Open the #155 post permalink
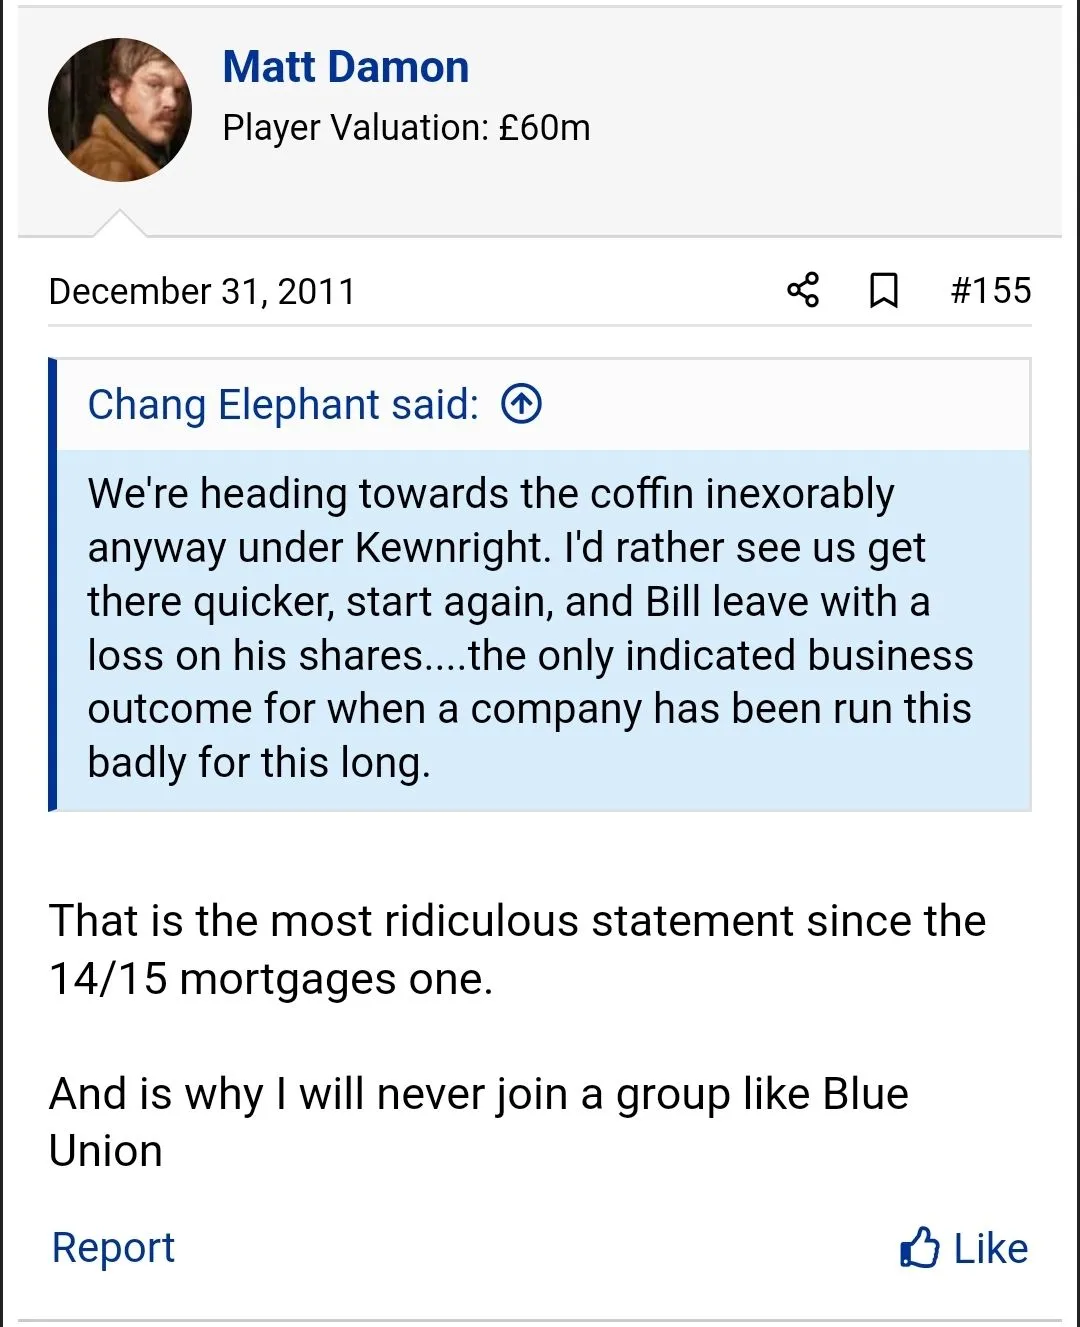The image size is (1080, 1327). [990, 290]
